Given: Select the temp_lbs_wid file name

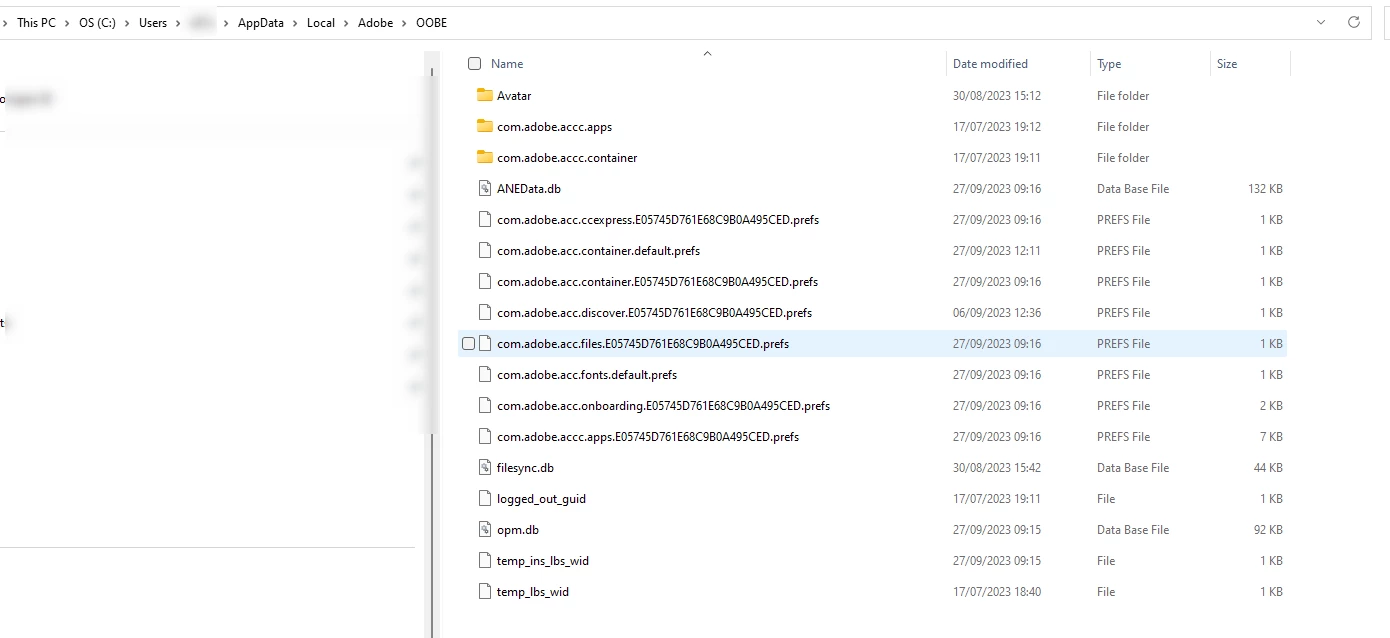Looking at the screenshot, I should tap(533, 592).
